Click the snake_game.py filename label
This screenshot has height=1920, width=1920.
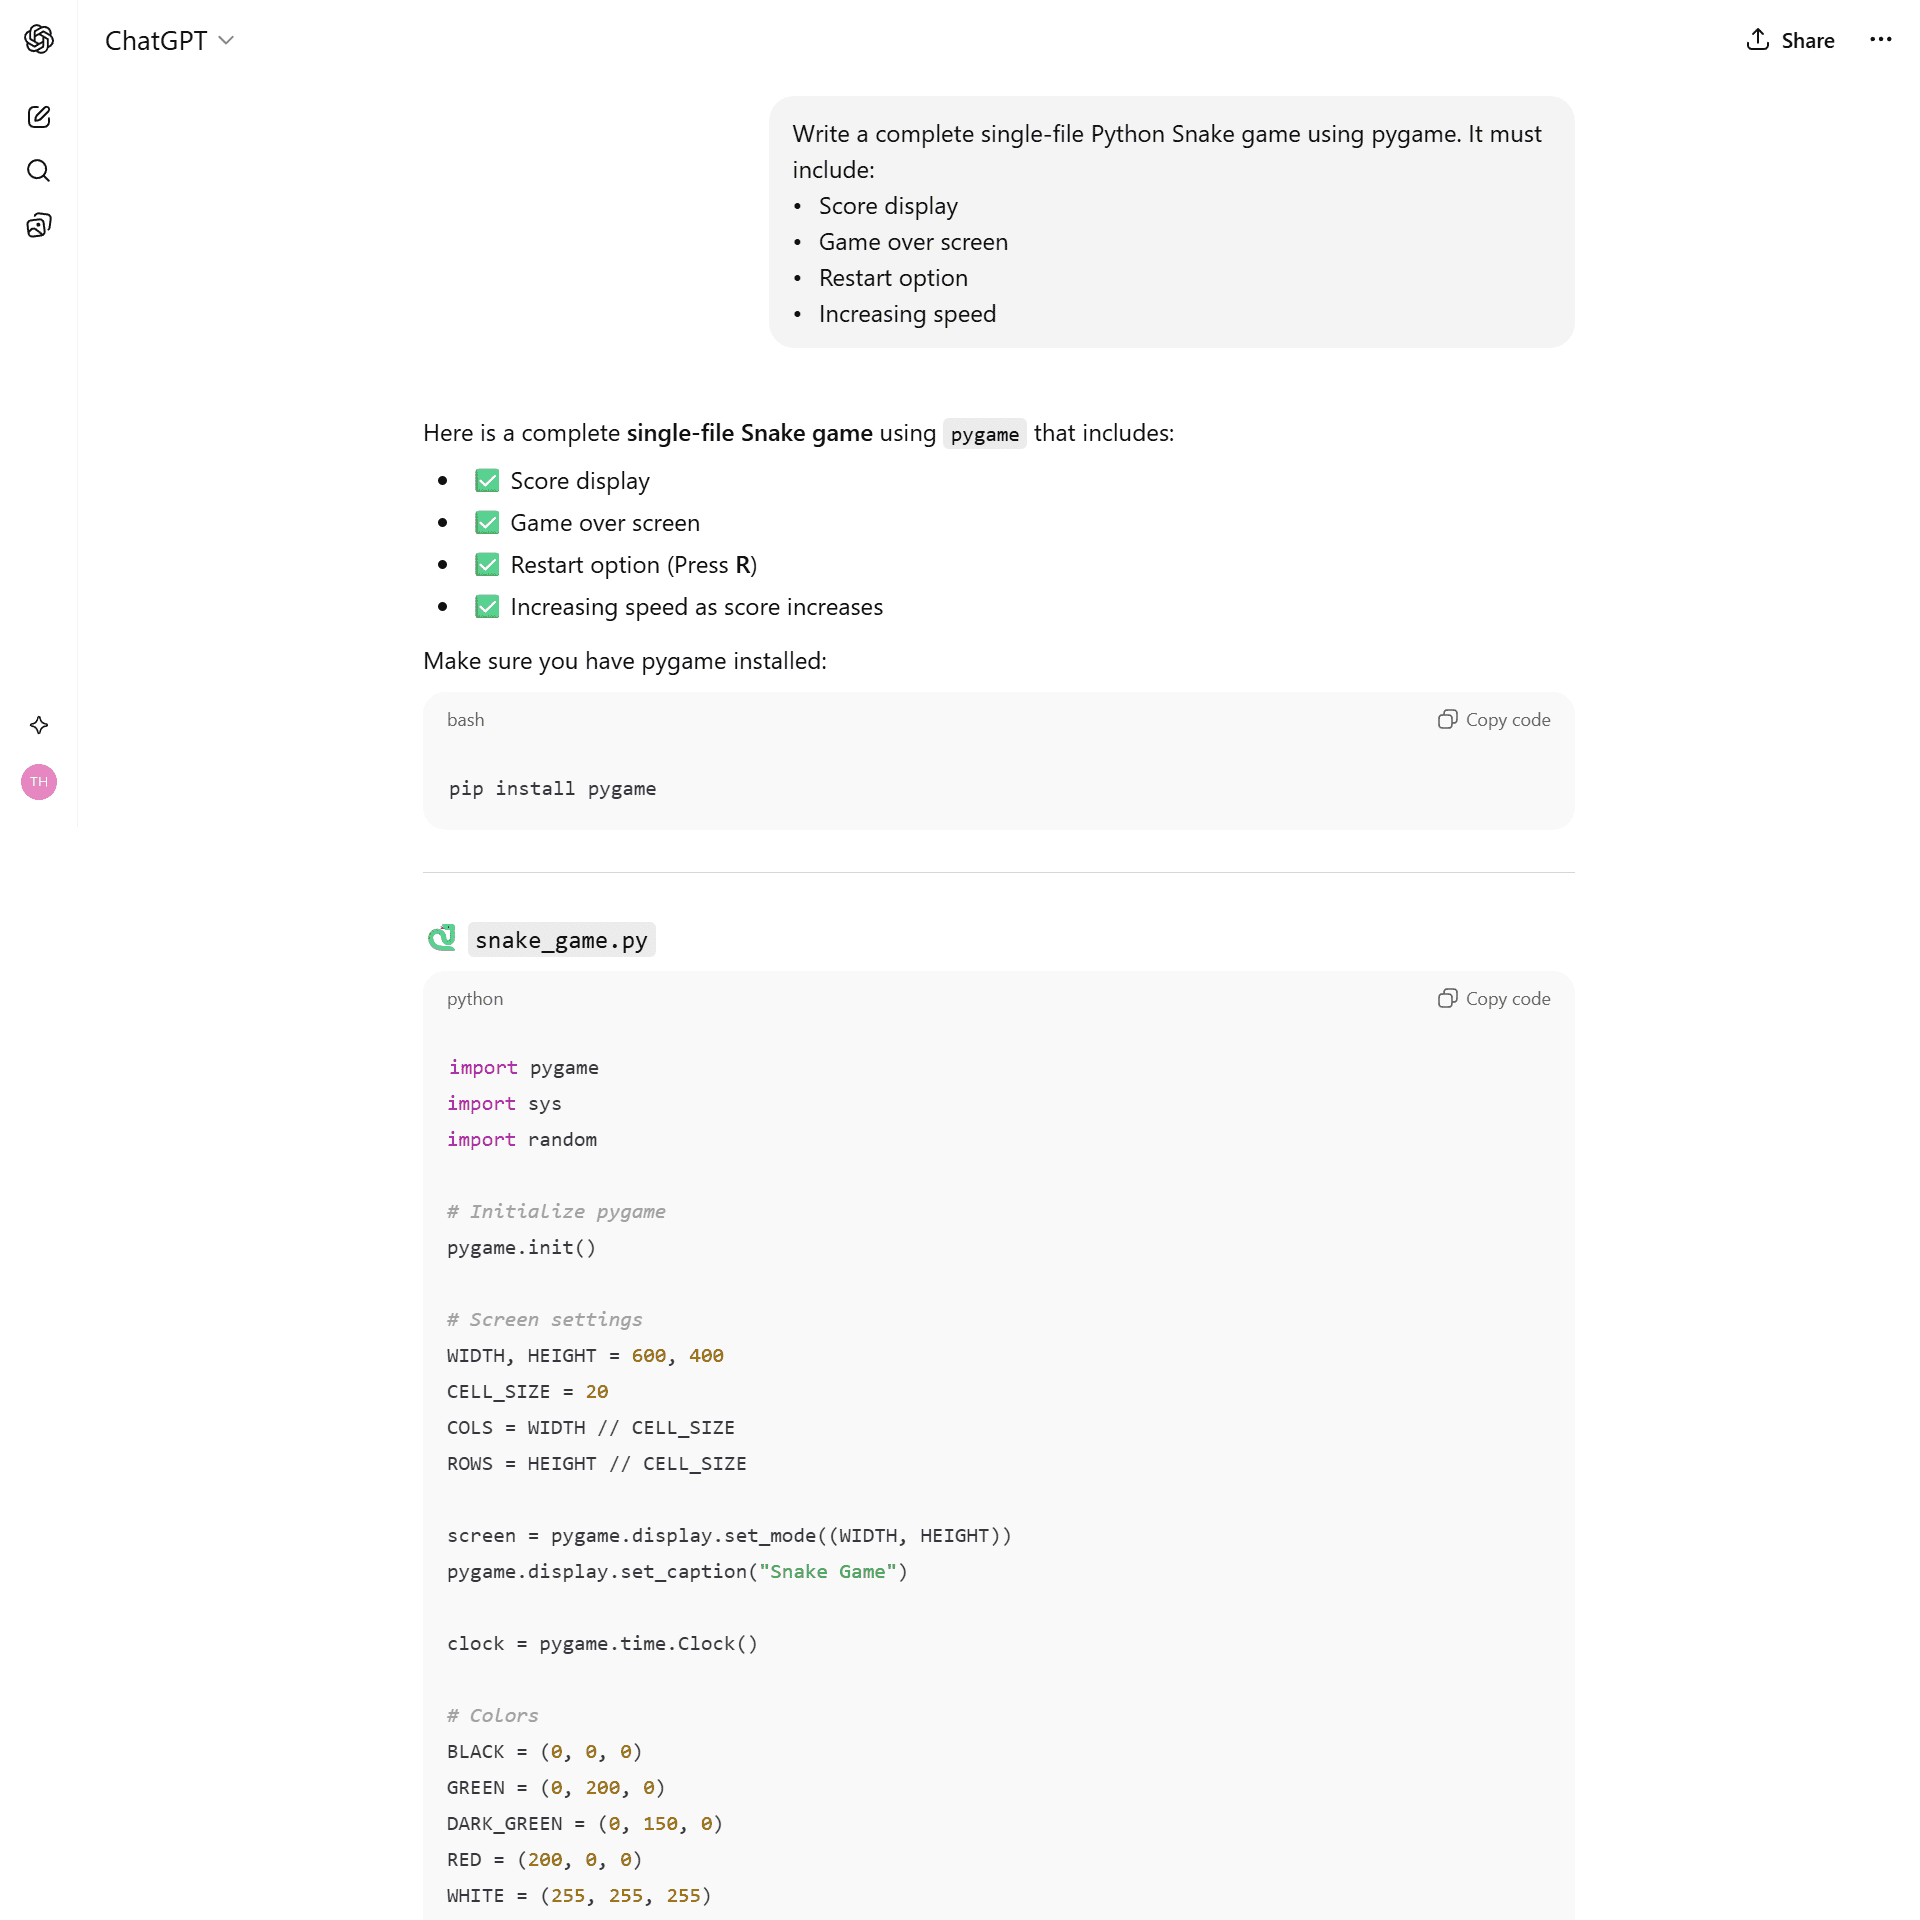561,940
